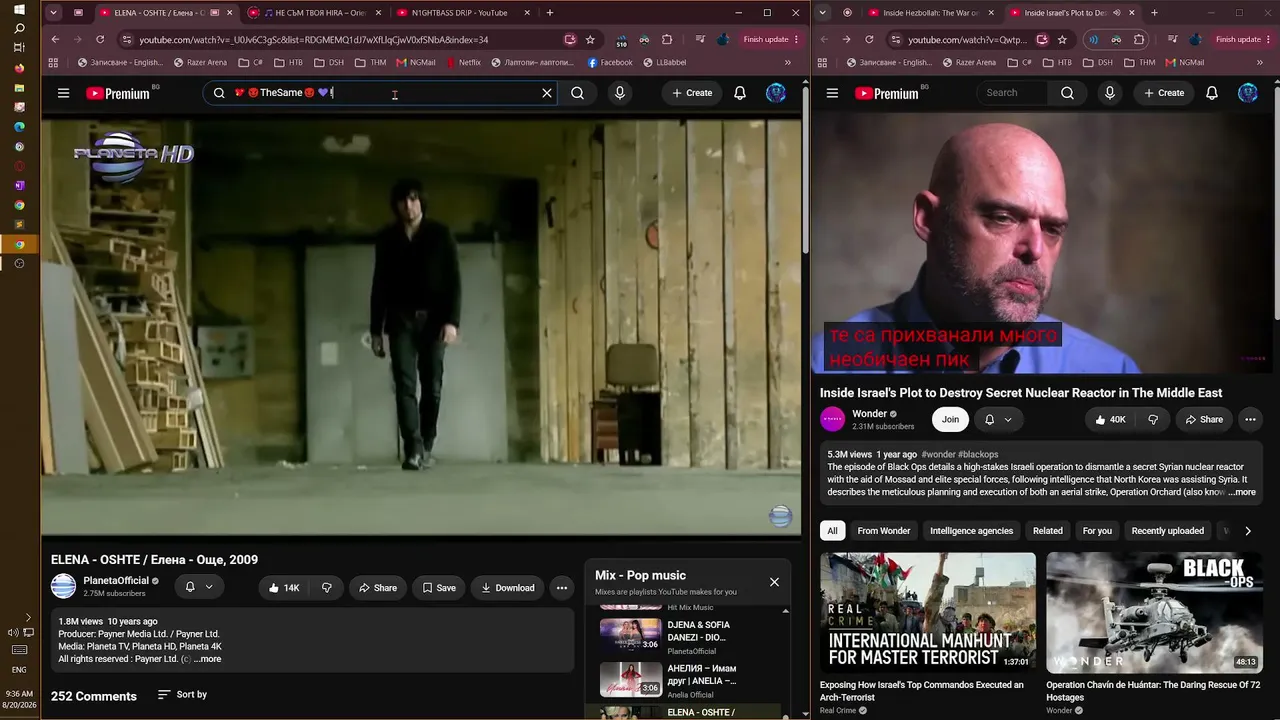Submit search with magnifier button, left window
1280x720 pixels.
(x=577, y=93)
